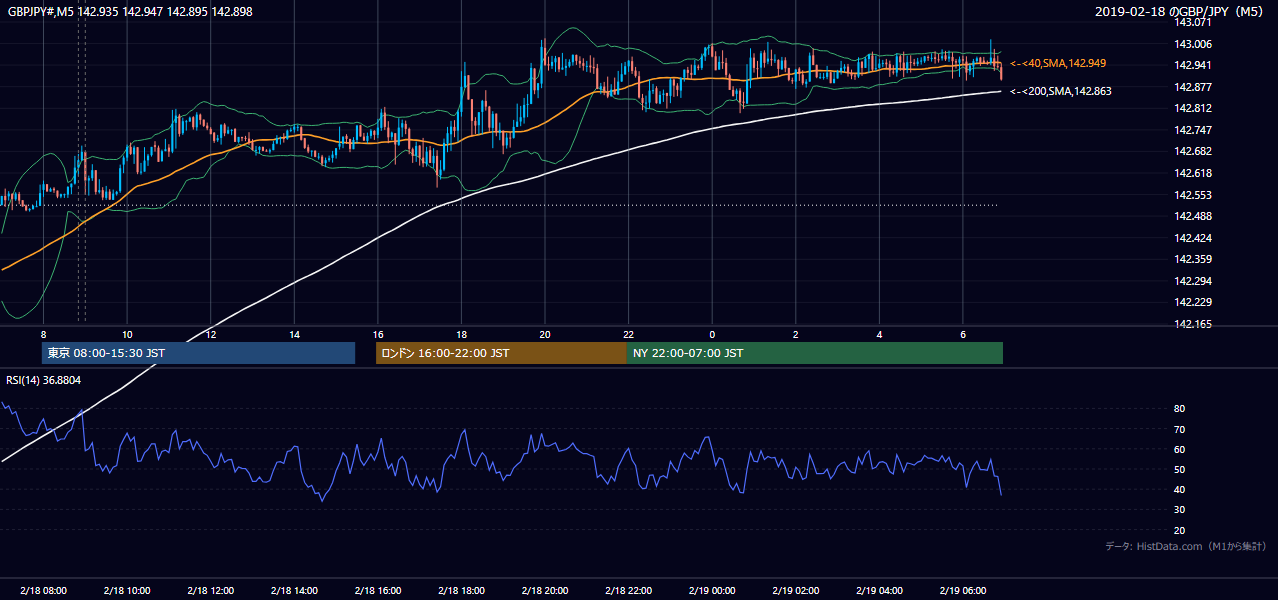Click hour label 22 under price chart
The height and width of the screenshot is (600, 1278).
coord(629,334)
